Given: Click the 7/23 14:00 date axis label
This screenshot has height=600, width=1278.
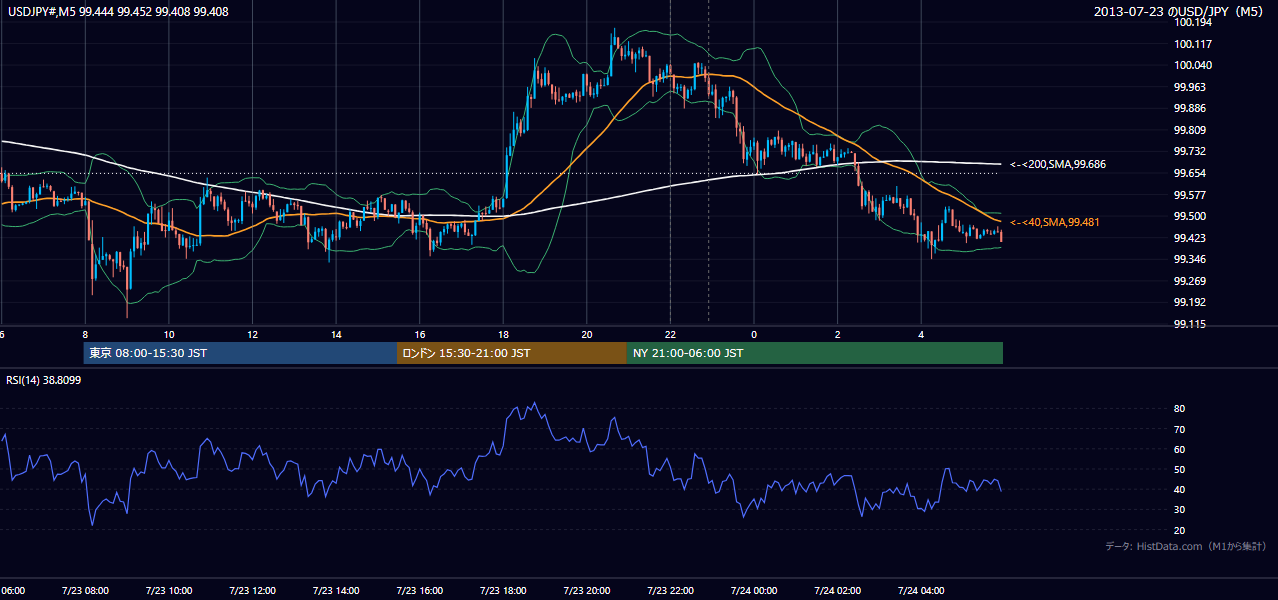Looking at the screenshot, I should [x=336, y=591].
